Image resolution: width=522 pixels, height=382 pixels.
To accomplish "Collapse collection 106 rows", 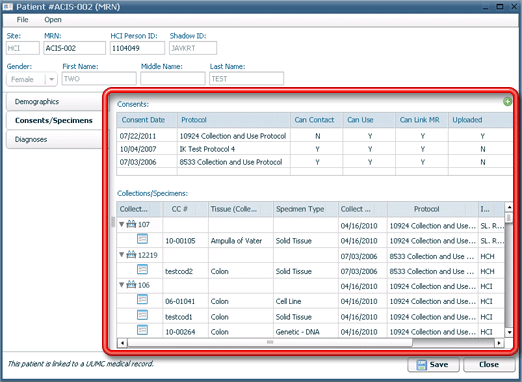I will (x=122, y=285).
